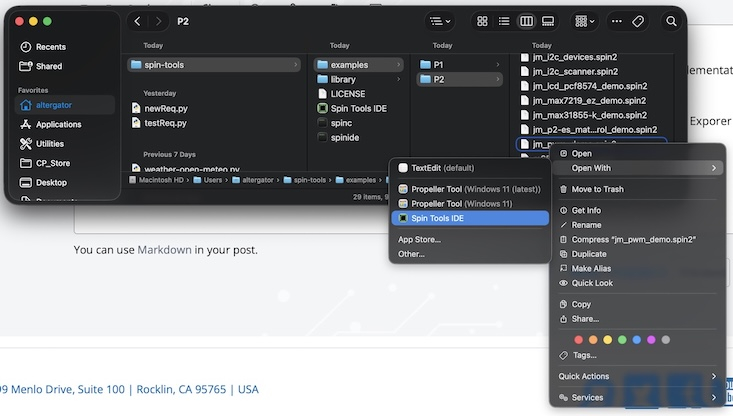Switch Finder to icon view

tap(483, 21)
